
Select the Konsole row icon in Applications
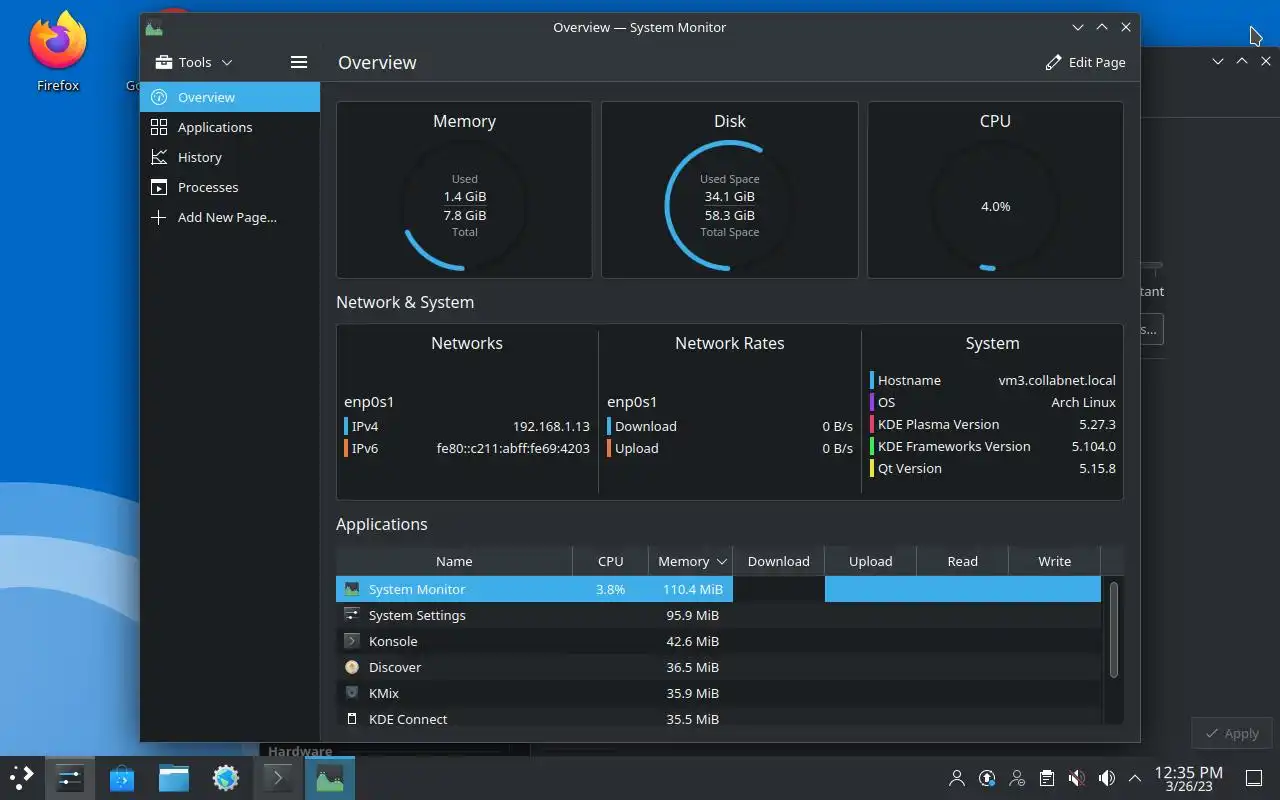351,641
